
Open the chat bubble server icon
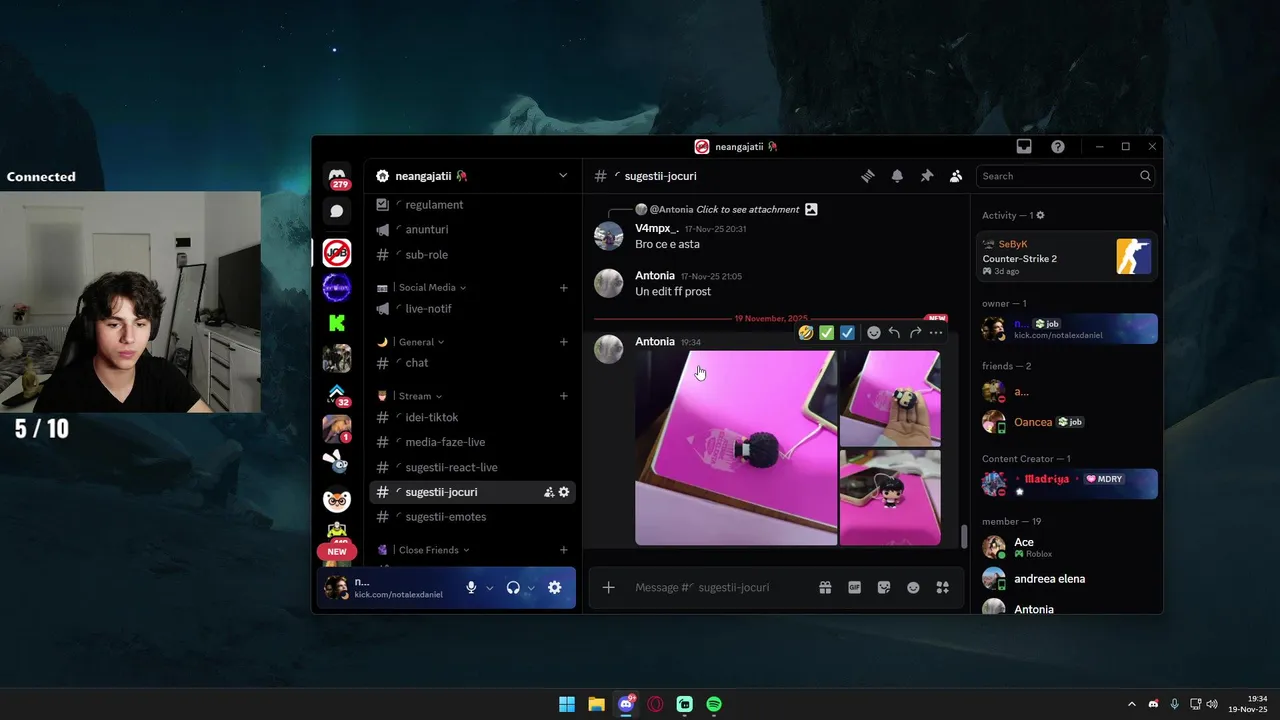[x=337, y=211]
